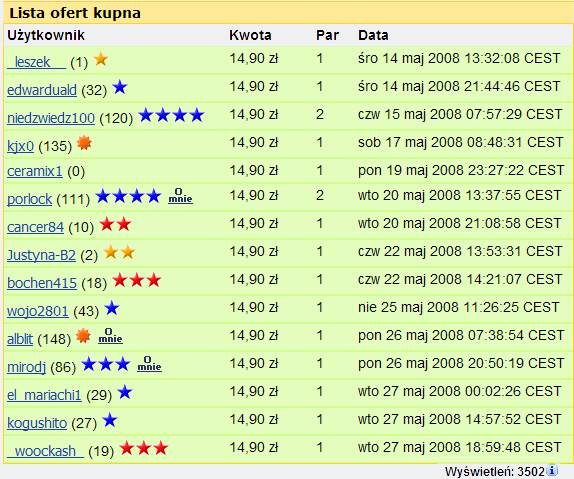574x479 pixels.
Task: Click kjx0's orange sun rating icon
Action: pos(84,143)
